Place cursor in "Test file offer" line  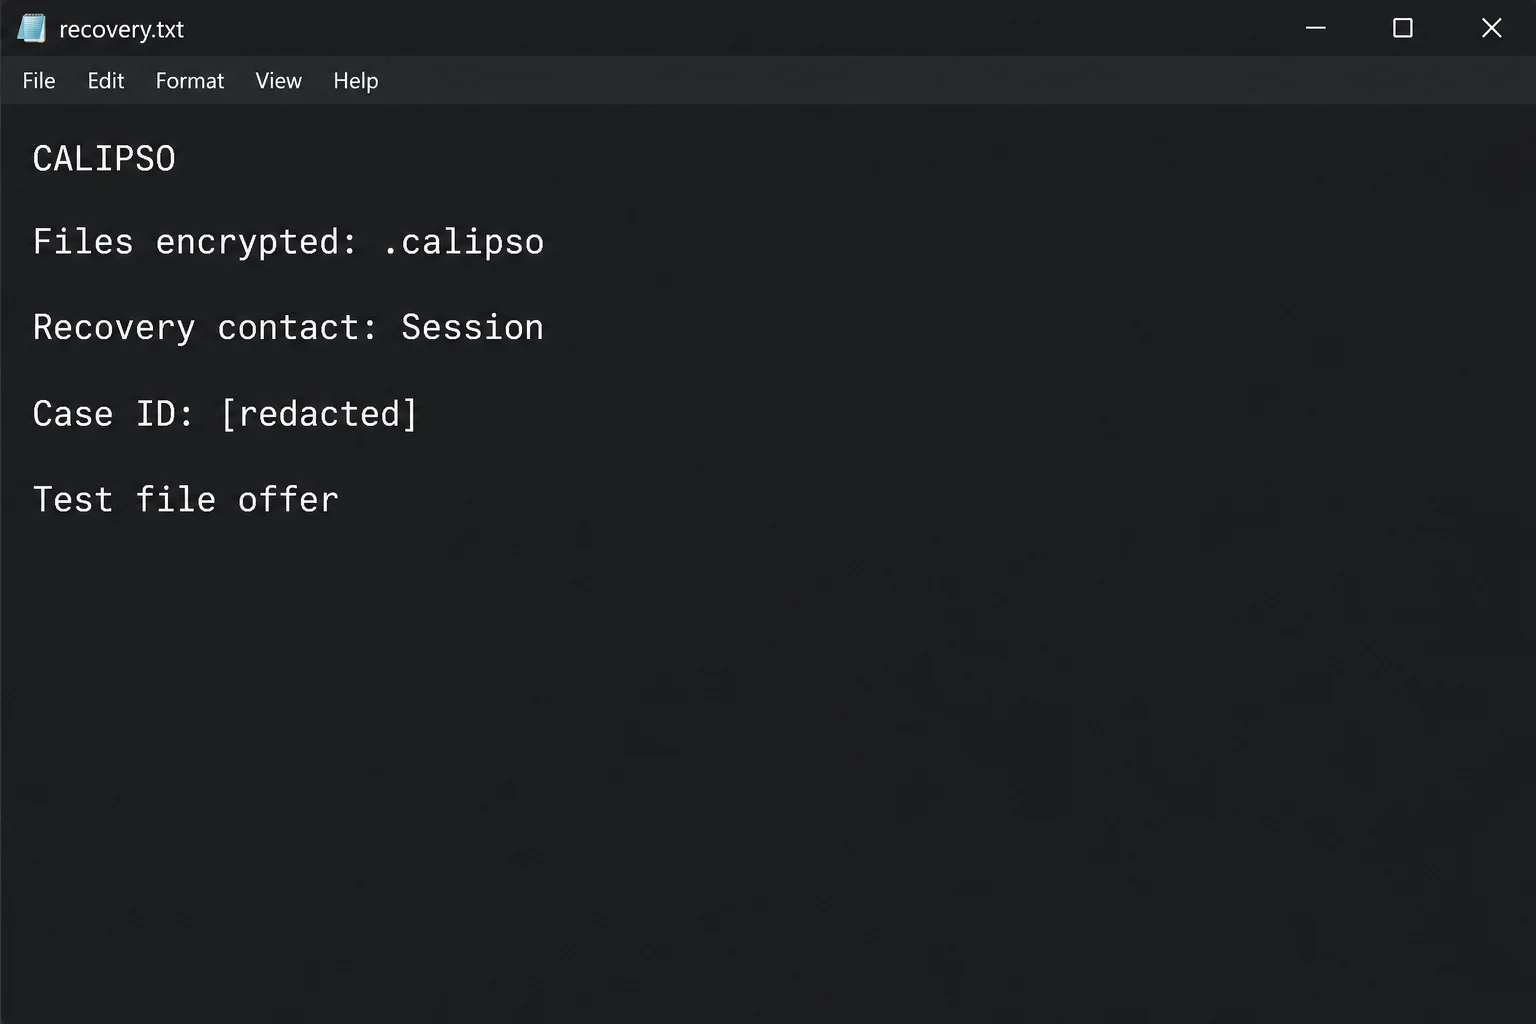tap(186, 499)
